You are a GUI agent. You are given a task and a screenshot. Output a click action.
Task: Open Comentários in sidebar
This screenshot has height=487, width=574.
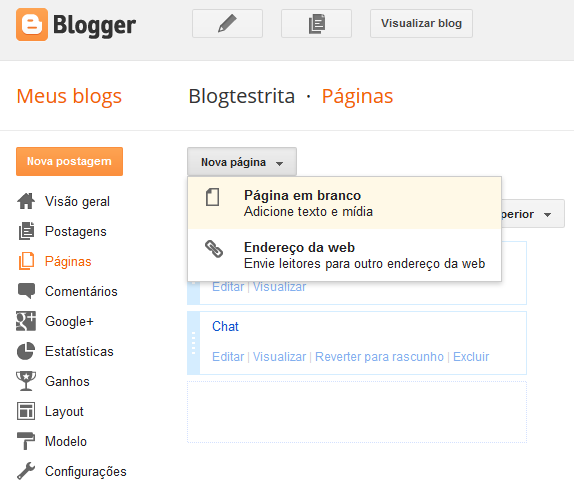(81, 291)
